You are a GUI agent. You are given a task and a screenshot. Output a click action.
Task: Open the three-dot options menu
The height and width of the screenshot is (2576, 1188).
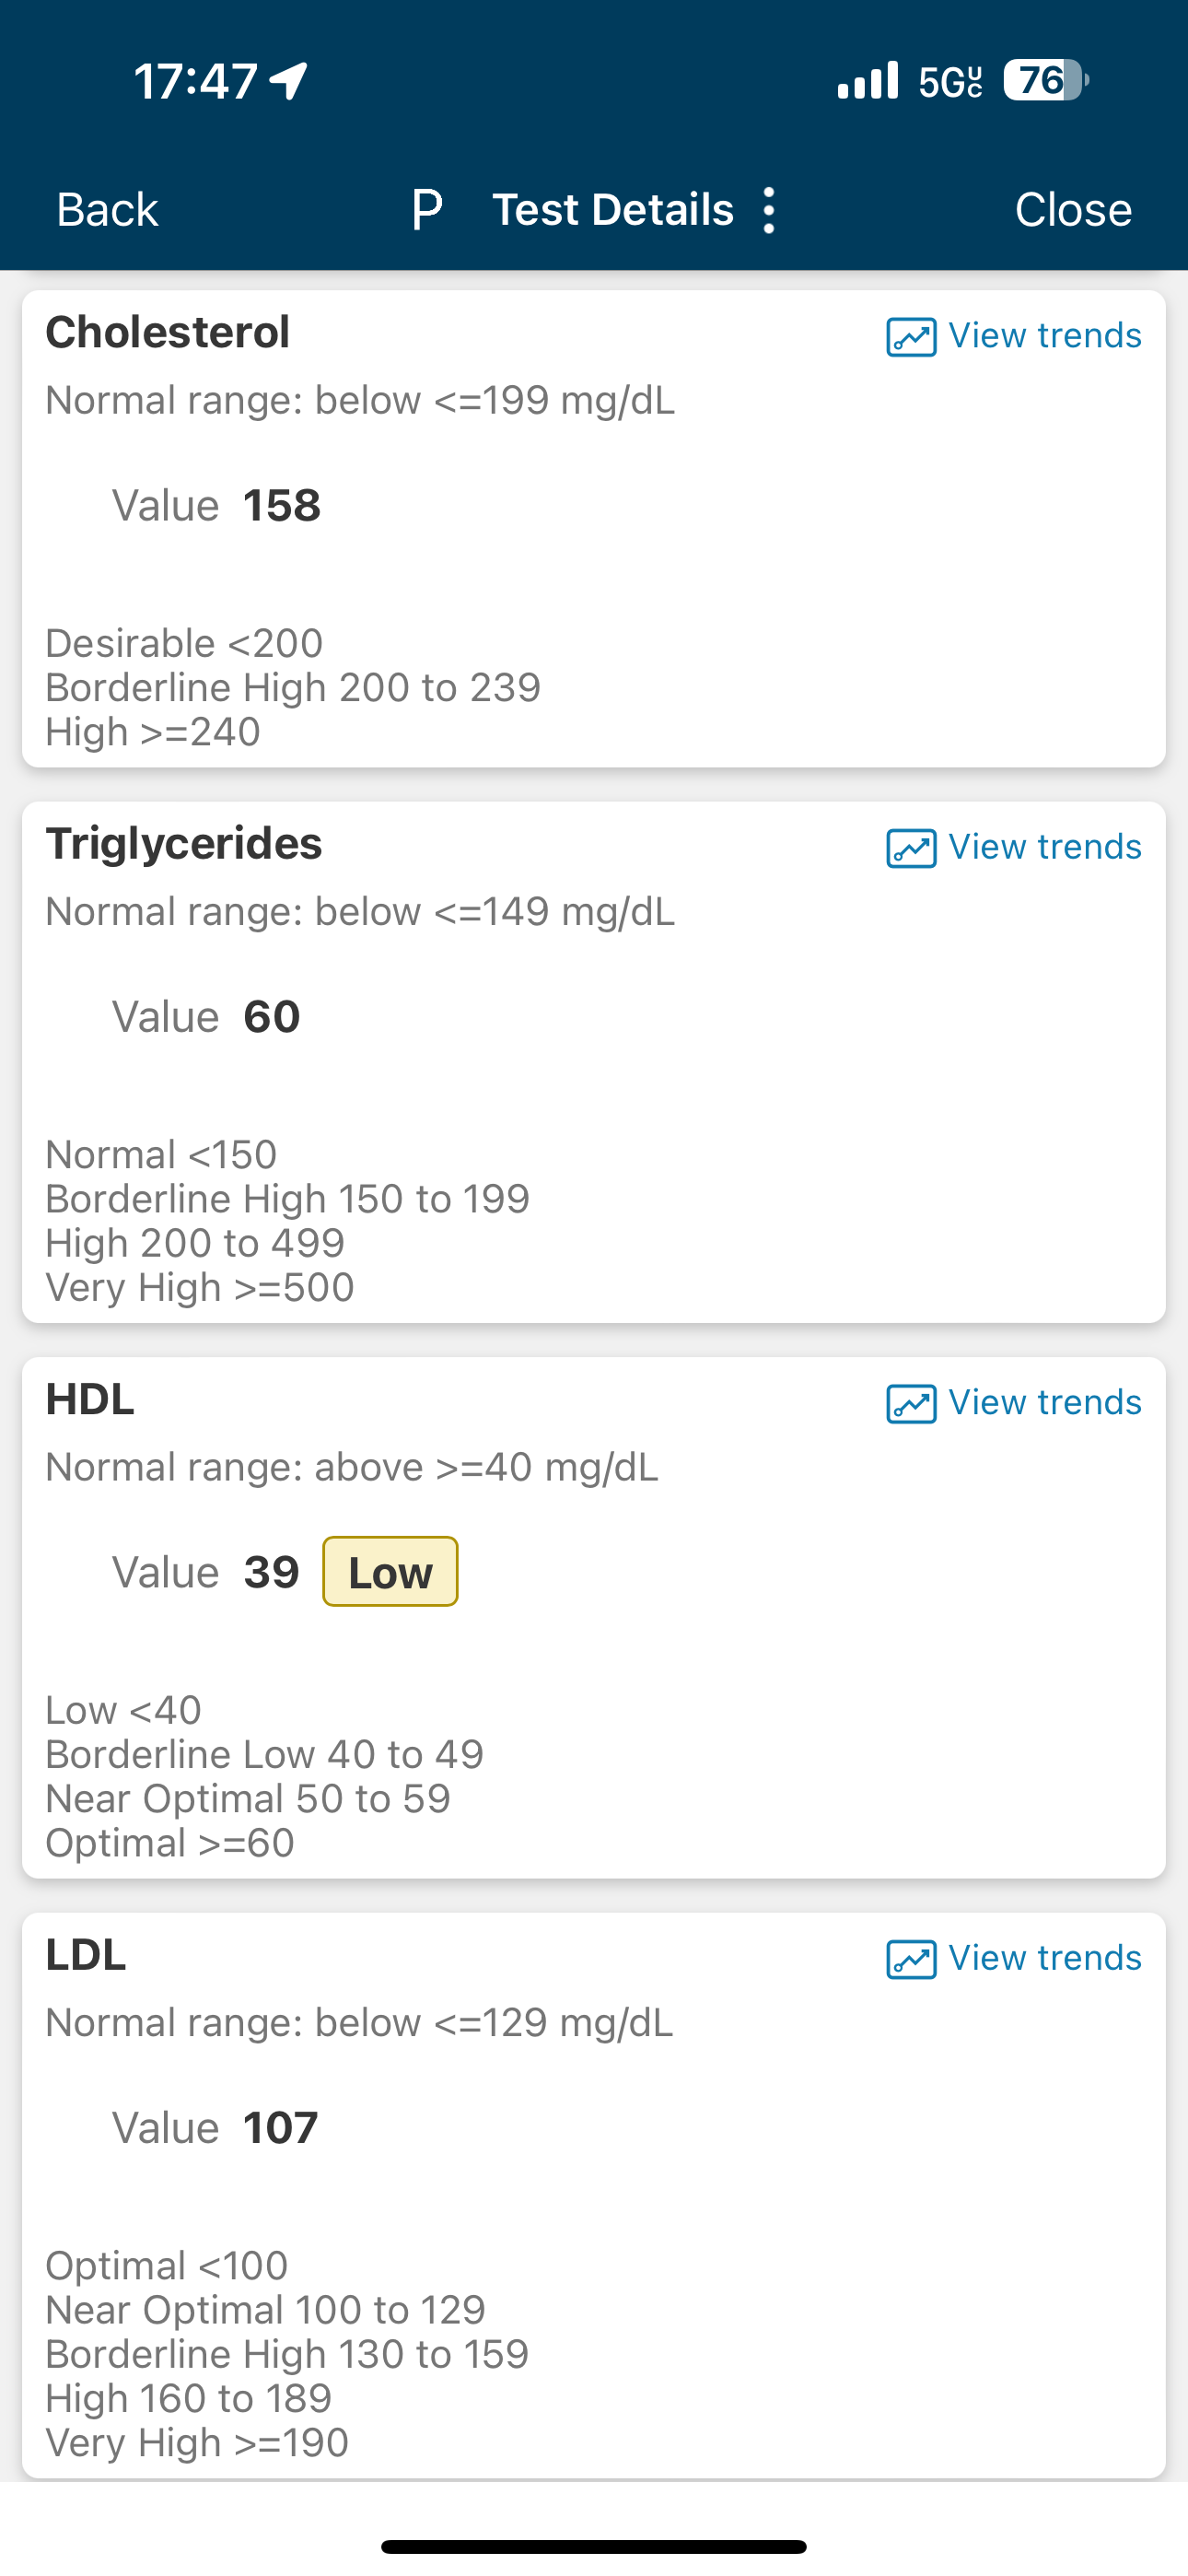point(768,210)
